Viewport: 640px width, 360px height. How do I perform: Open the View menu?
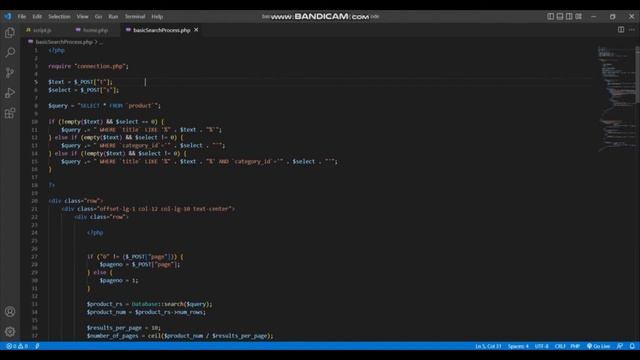(x=82, y=17)
